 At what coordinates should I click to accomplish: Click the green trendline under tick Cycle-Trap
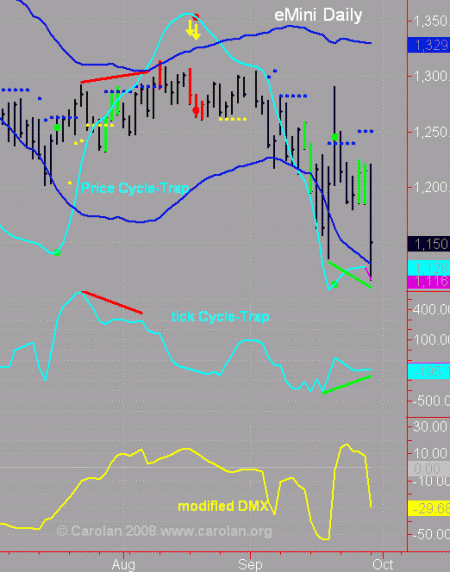pyautogui.click(x=347, y=384)
